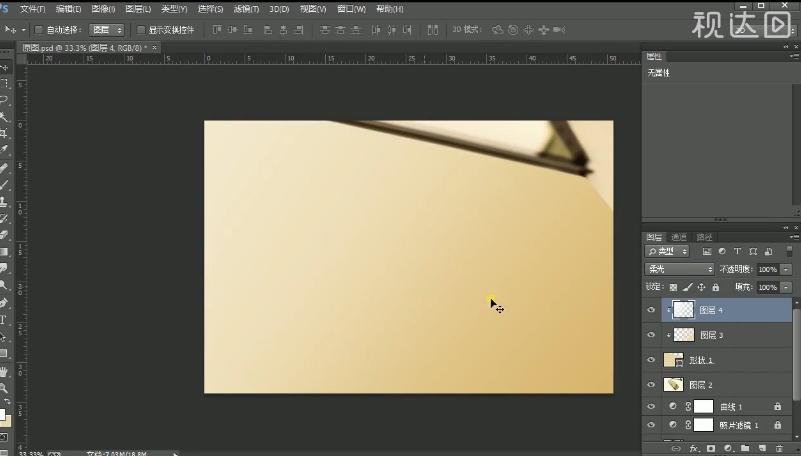Select the Type tool in the toolbox
This screenshot has height=456, width=801.
4,320
